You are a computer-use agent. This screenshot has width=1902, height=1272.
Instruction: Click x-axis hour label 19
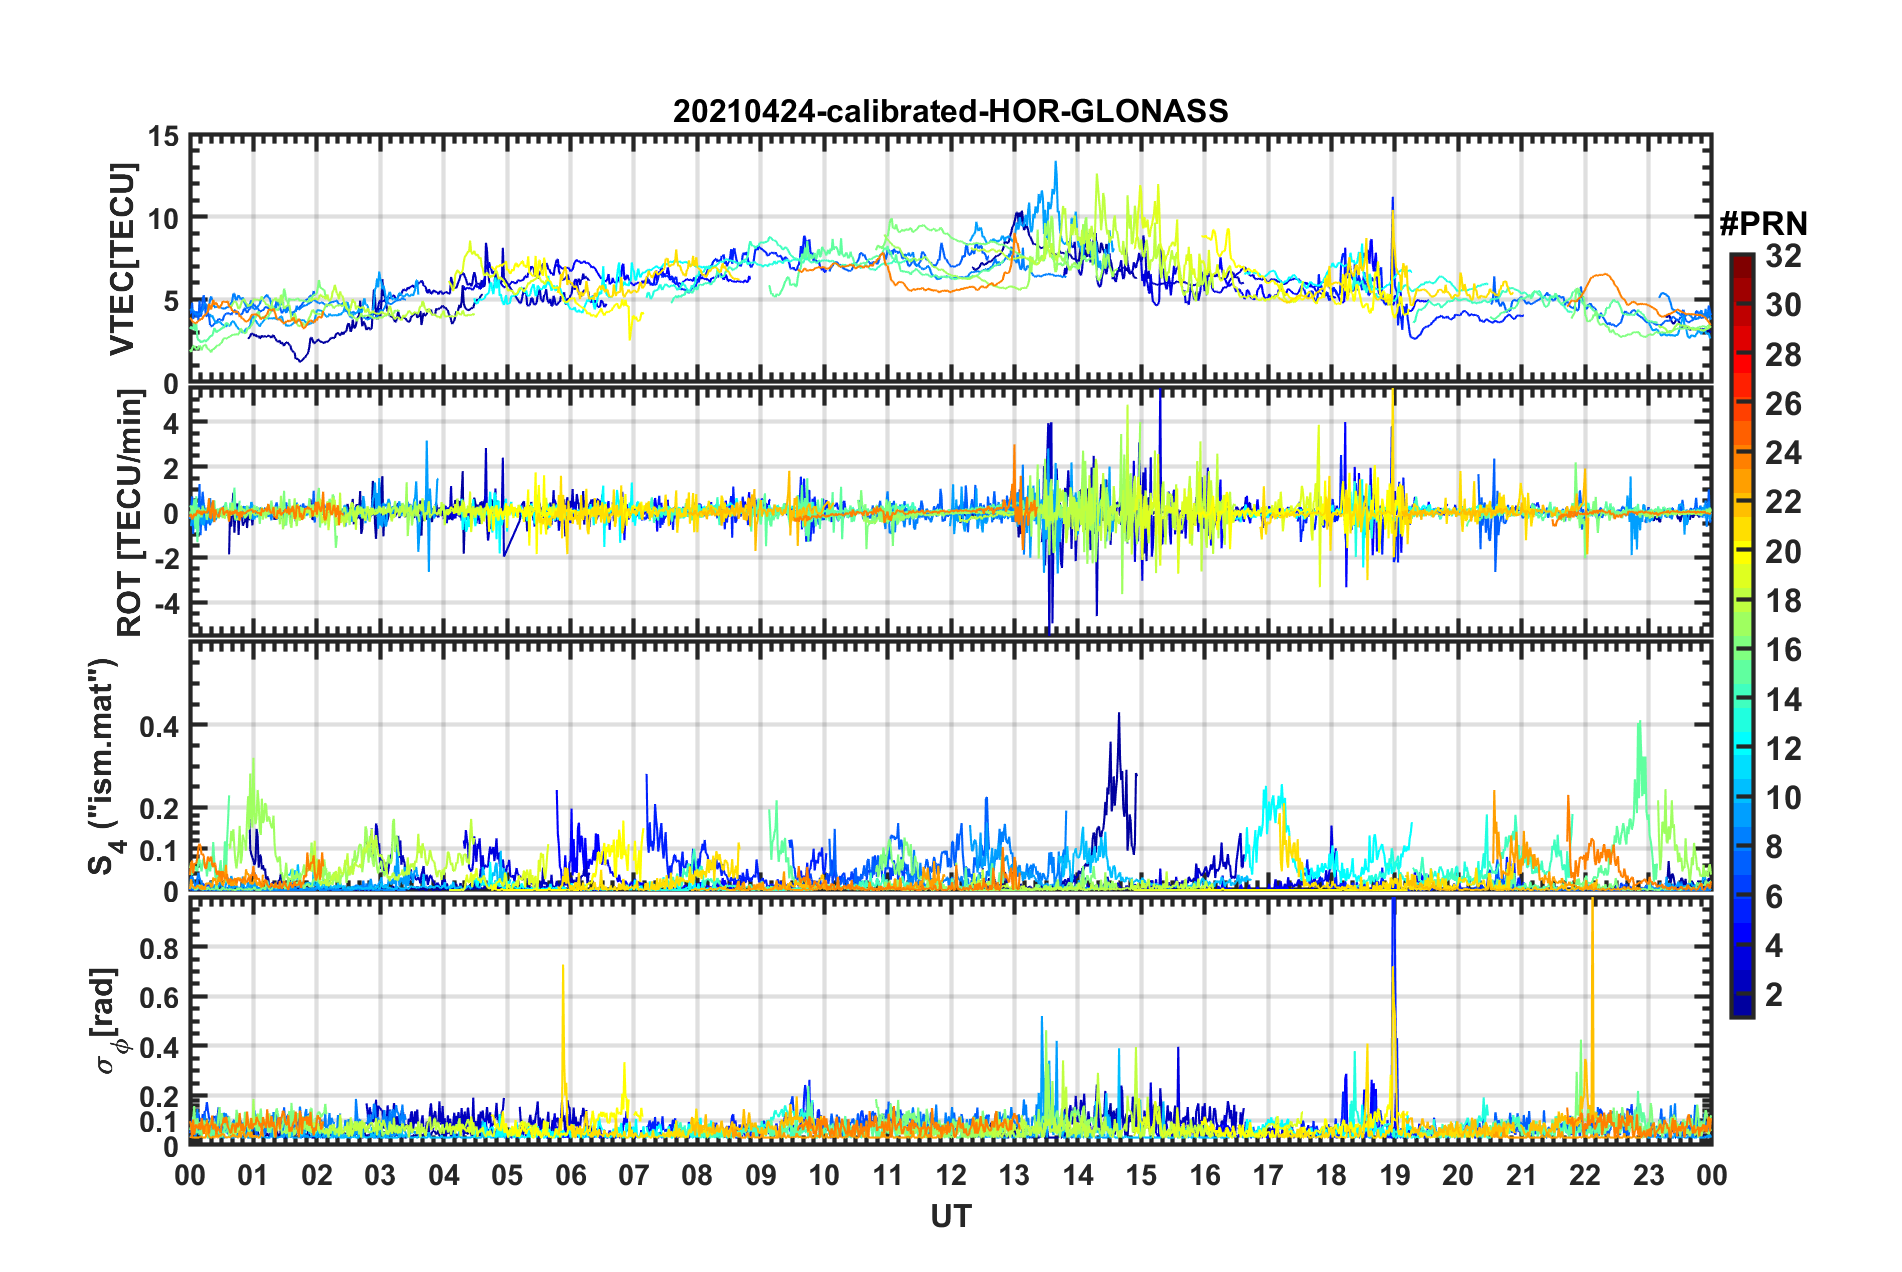point(1395,1175)
